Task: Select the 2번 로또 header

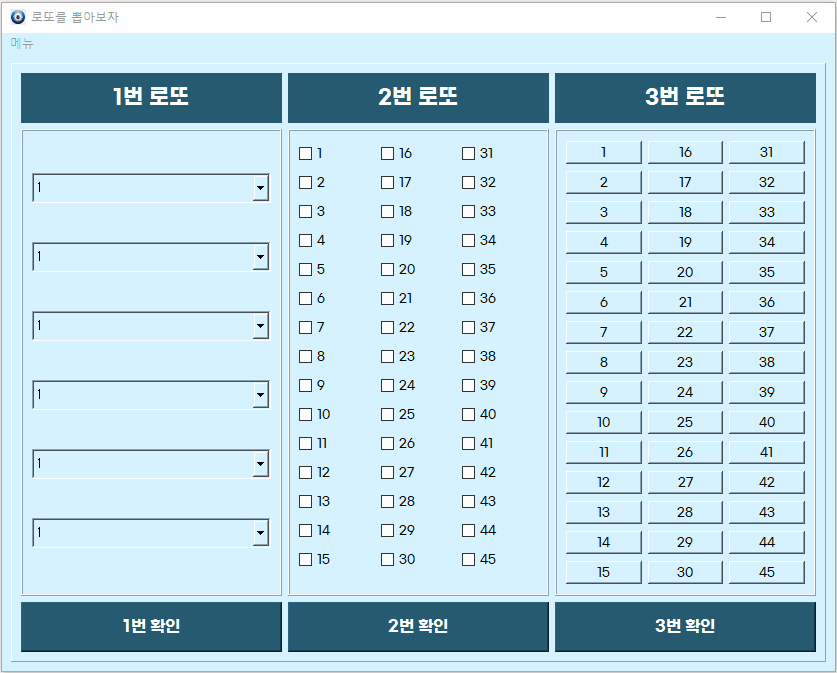Action: click(x=418, y=98)
